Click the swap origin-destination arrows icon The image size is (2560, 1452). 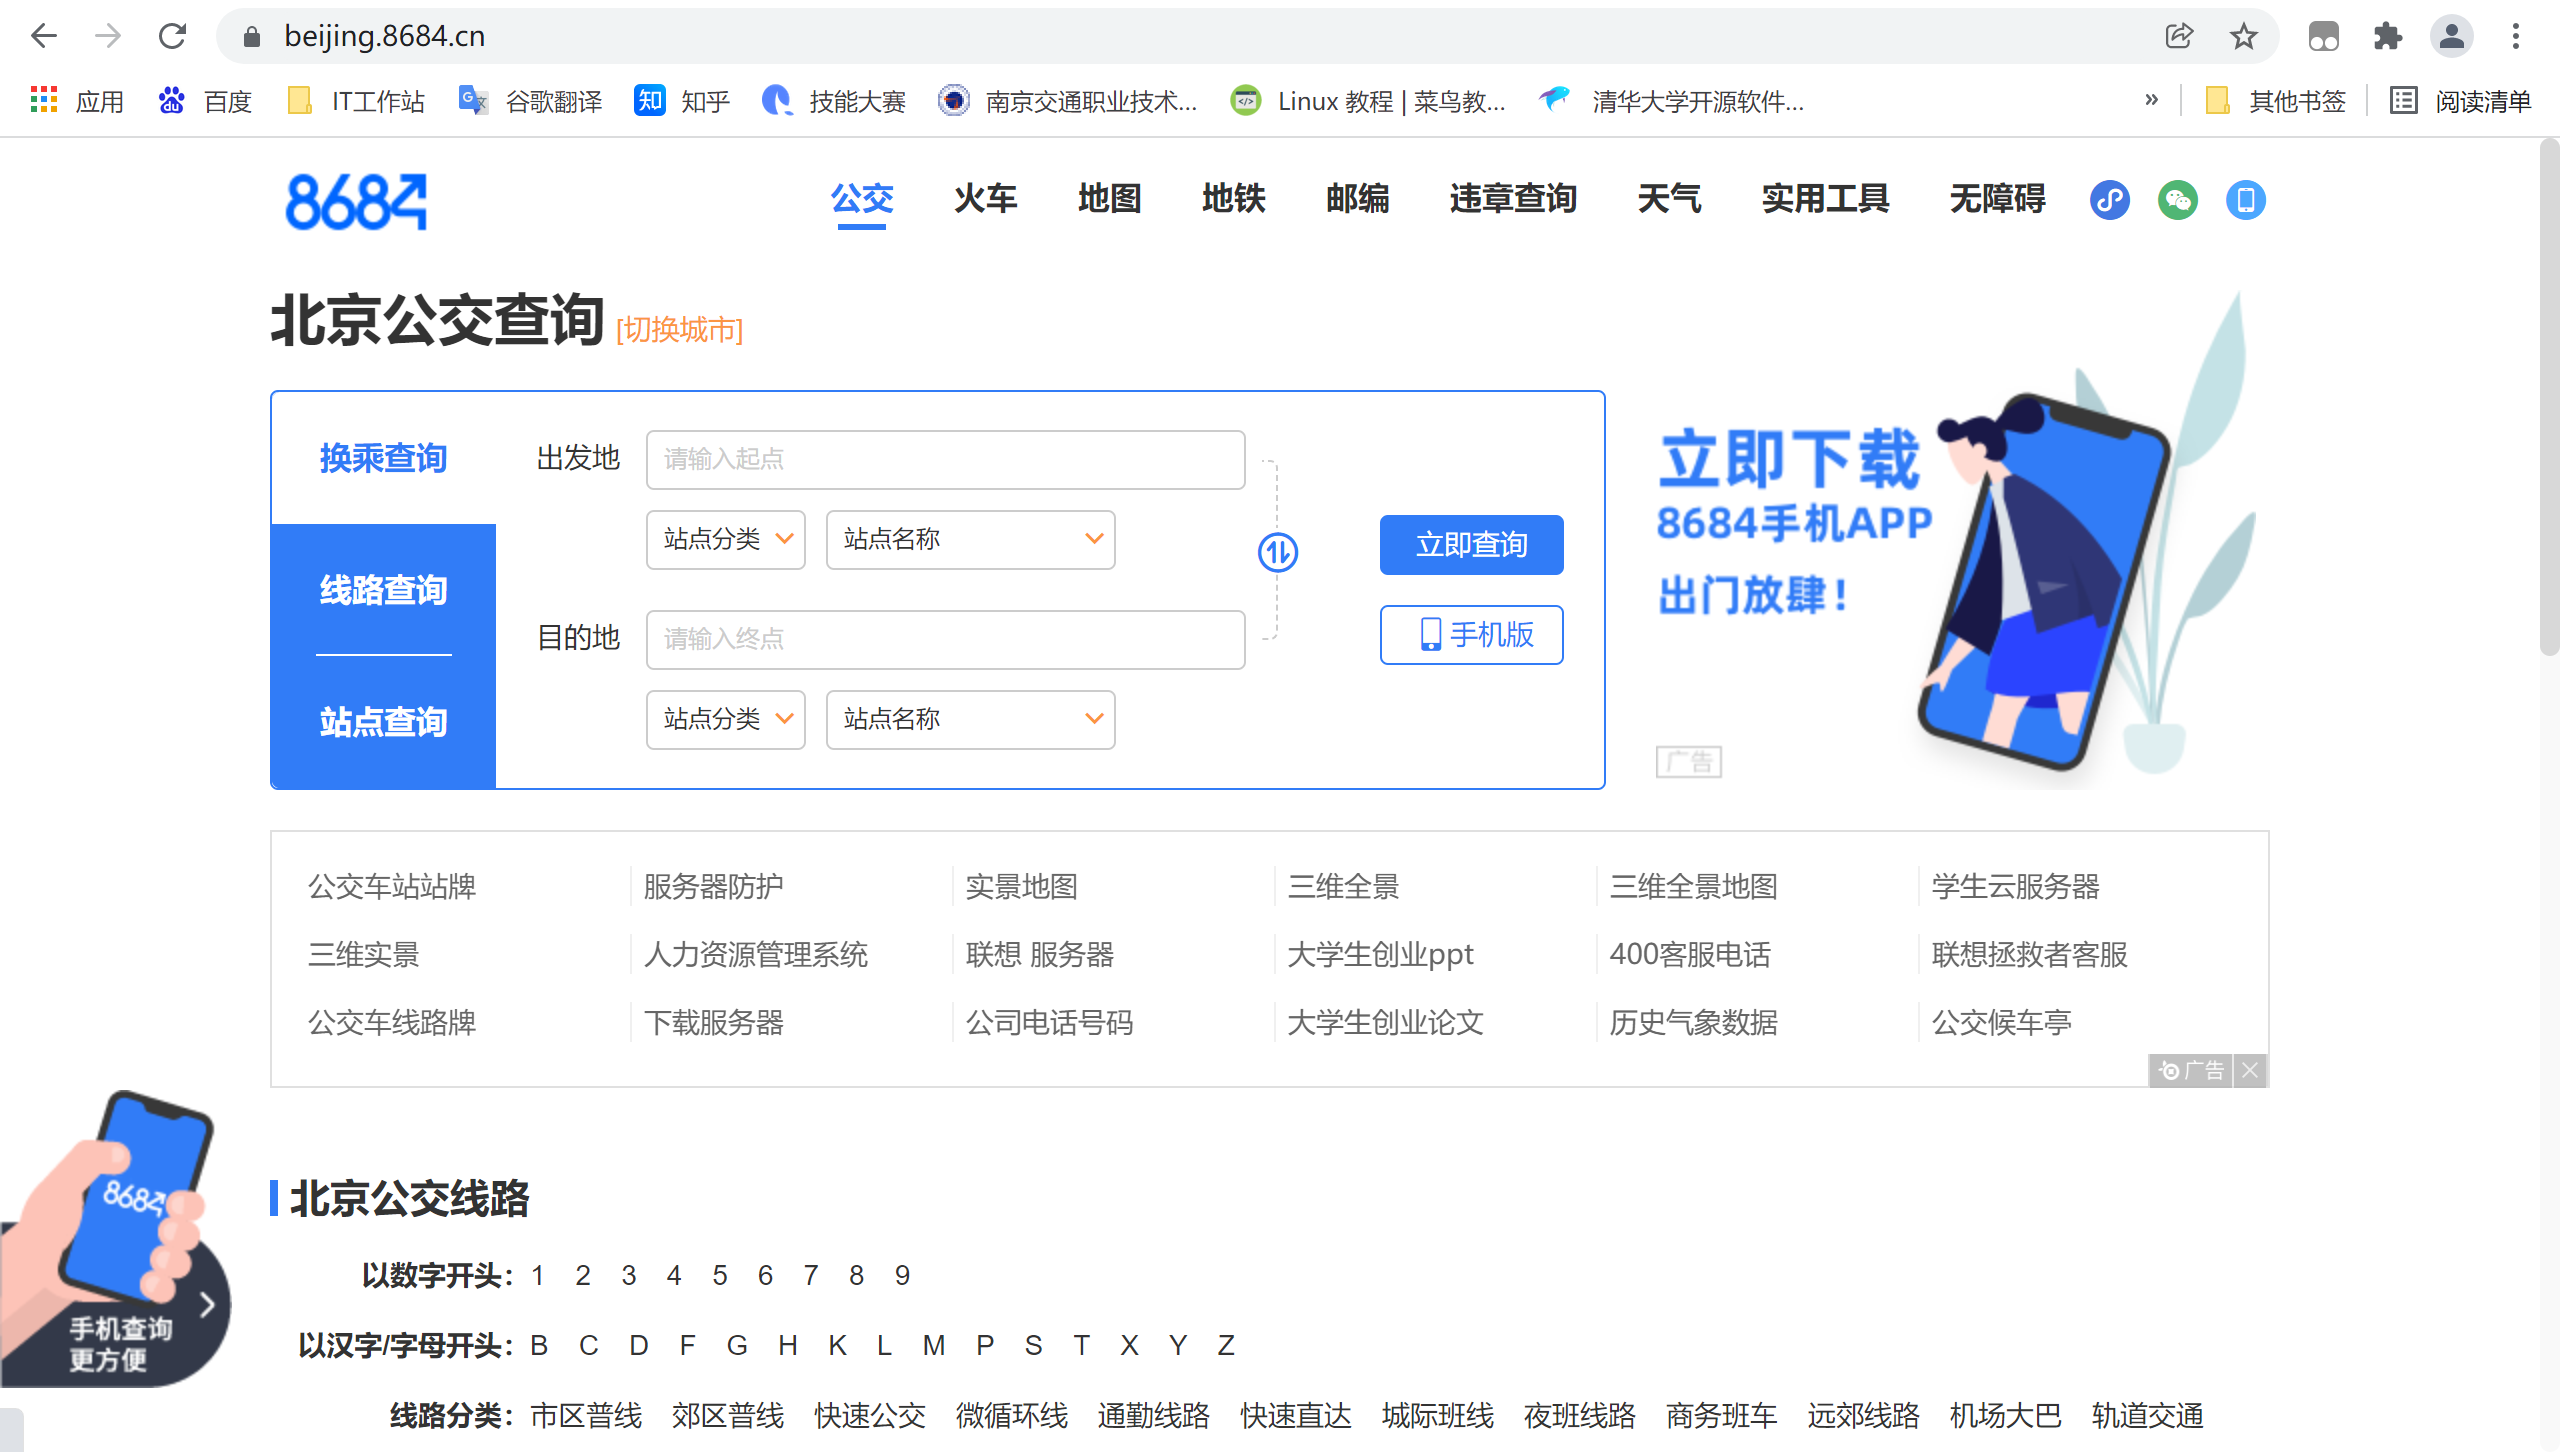coord(1277,551)
